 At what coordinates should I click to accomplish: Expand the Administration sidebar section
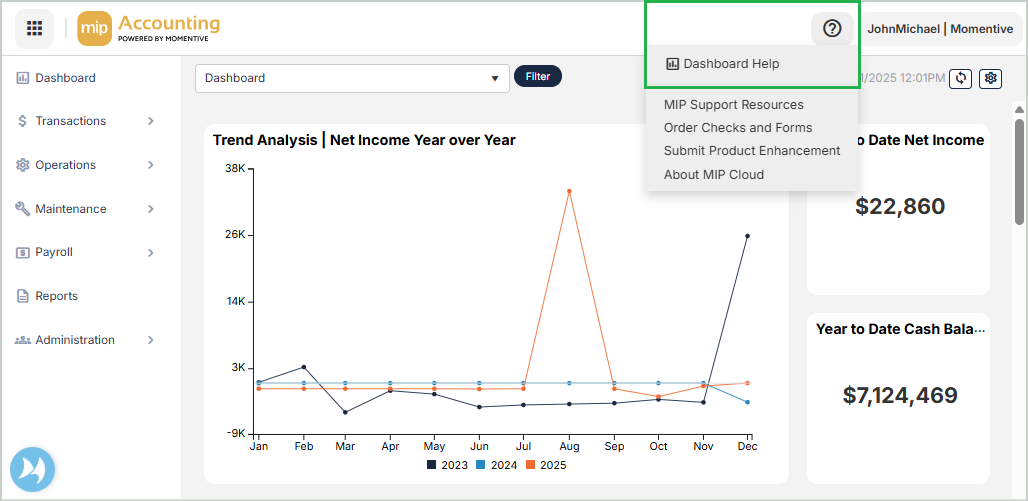coord(85,340)
